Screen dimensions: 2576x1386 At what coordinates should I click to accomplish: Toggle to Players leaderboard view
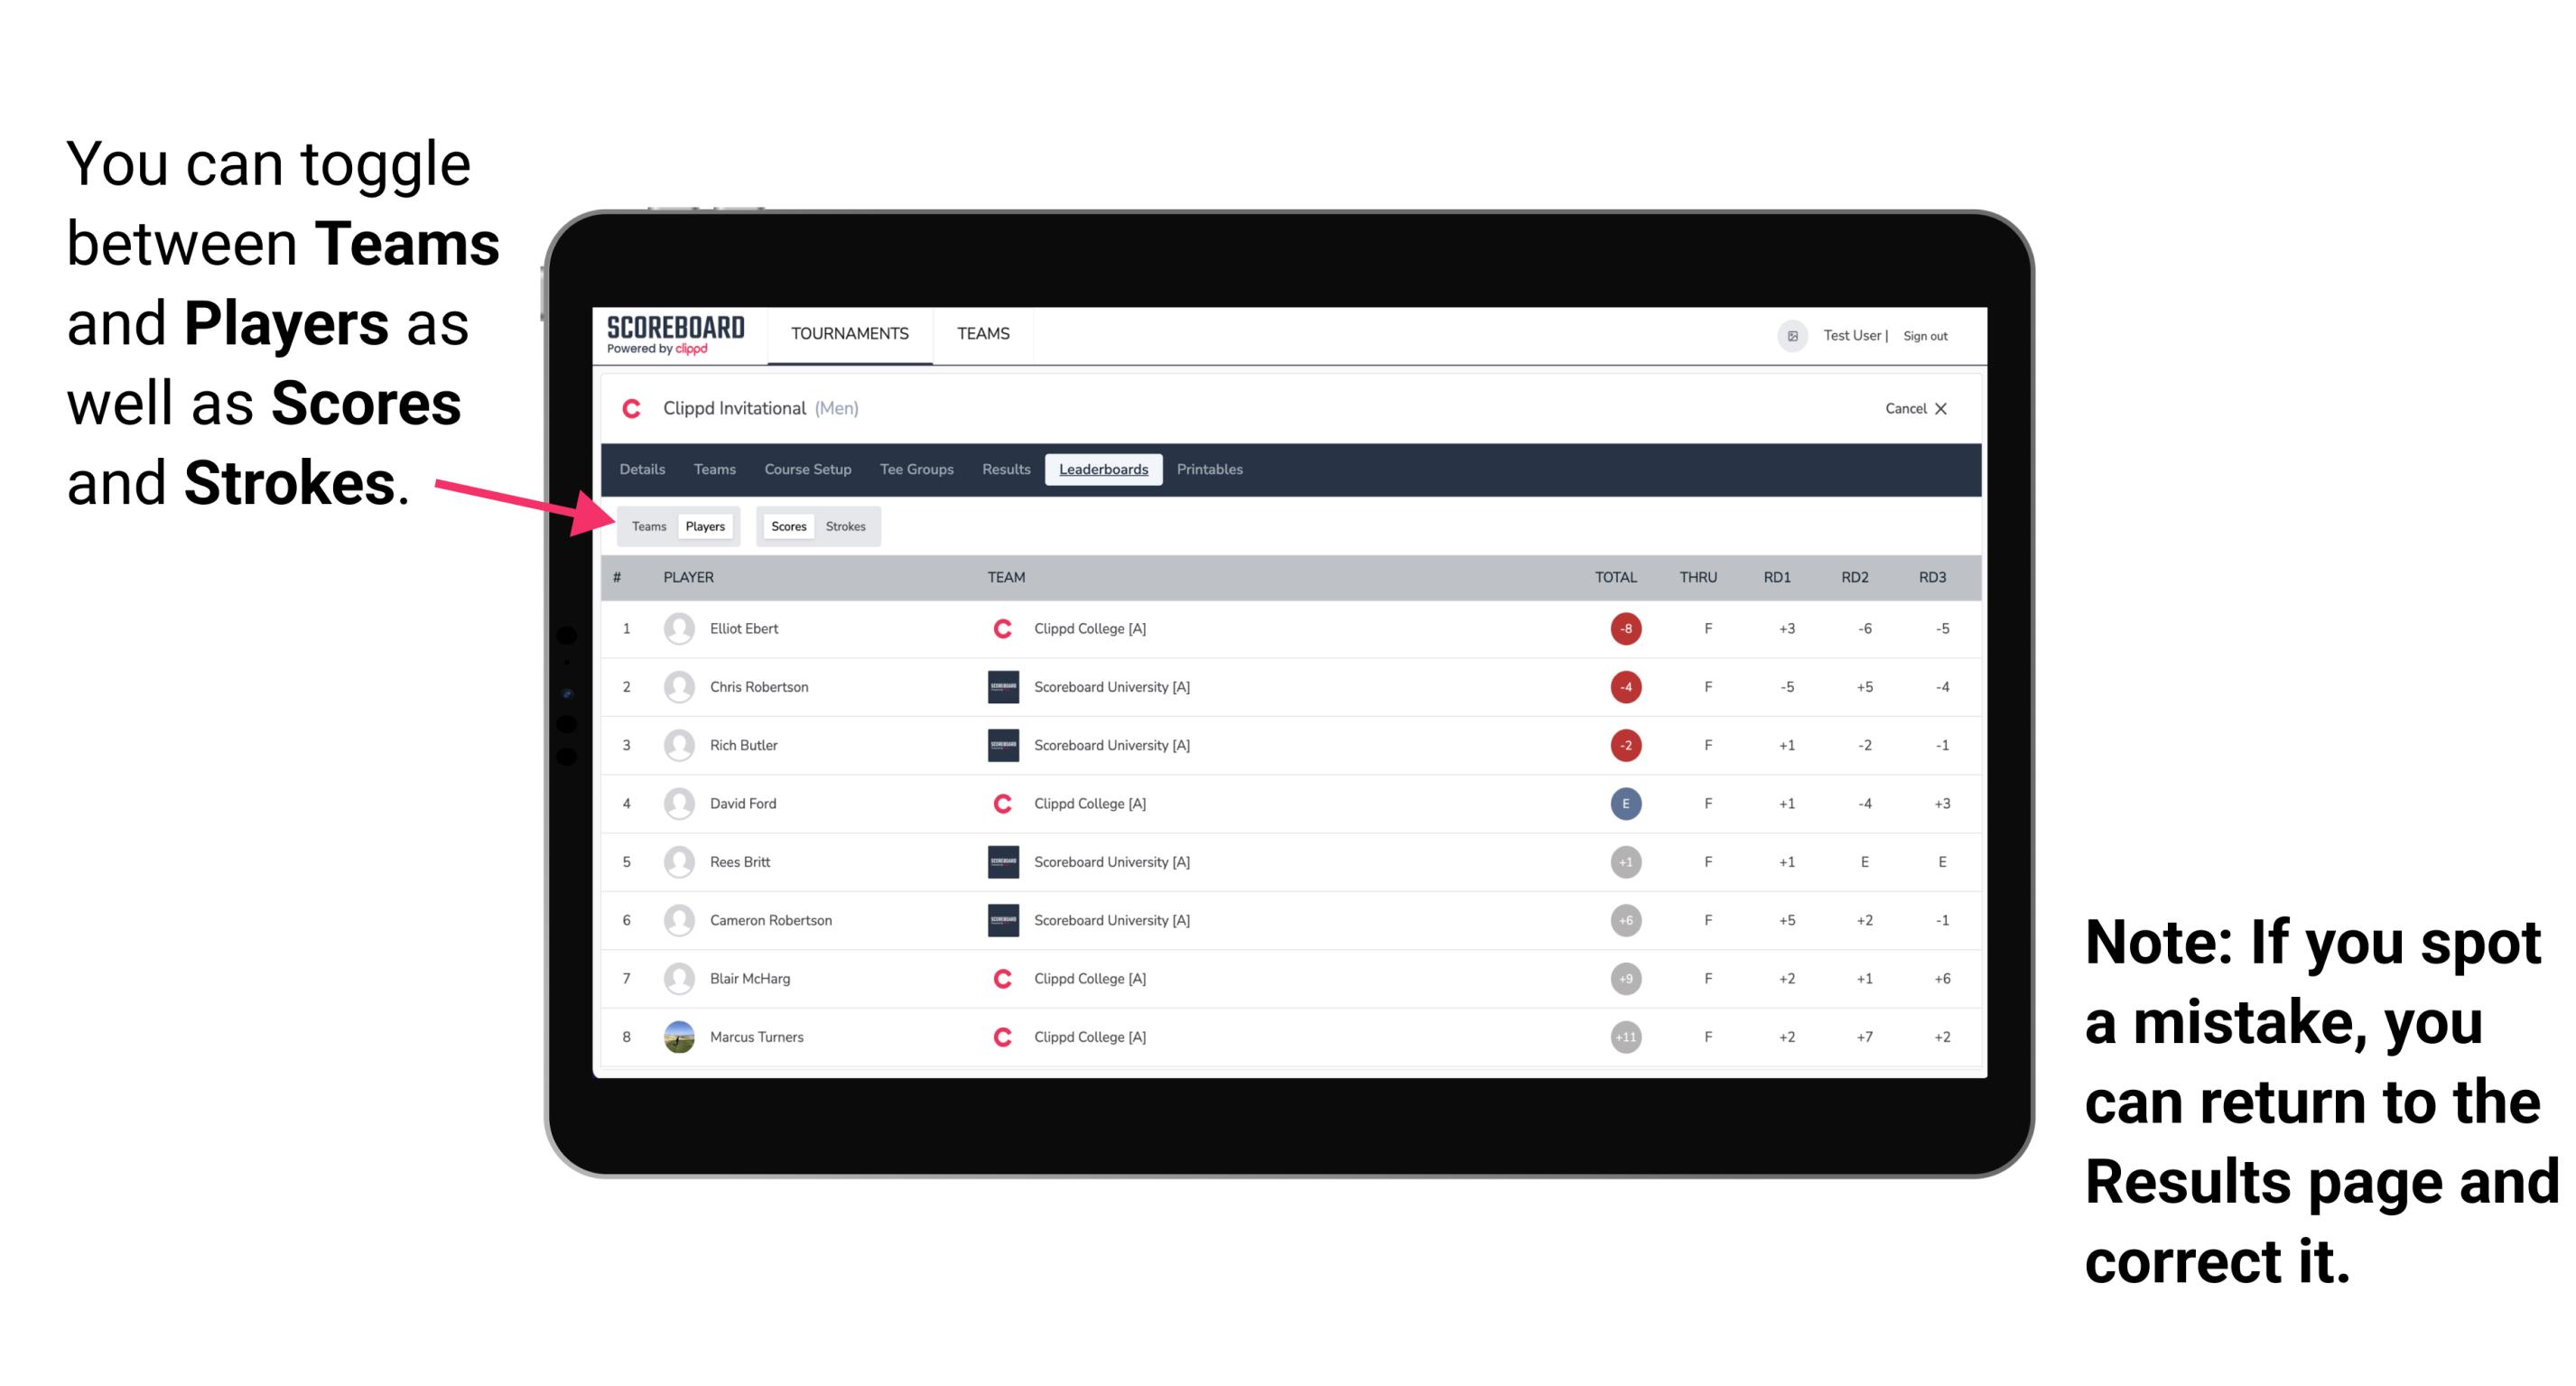[x=704, y=526]
